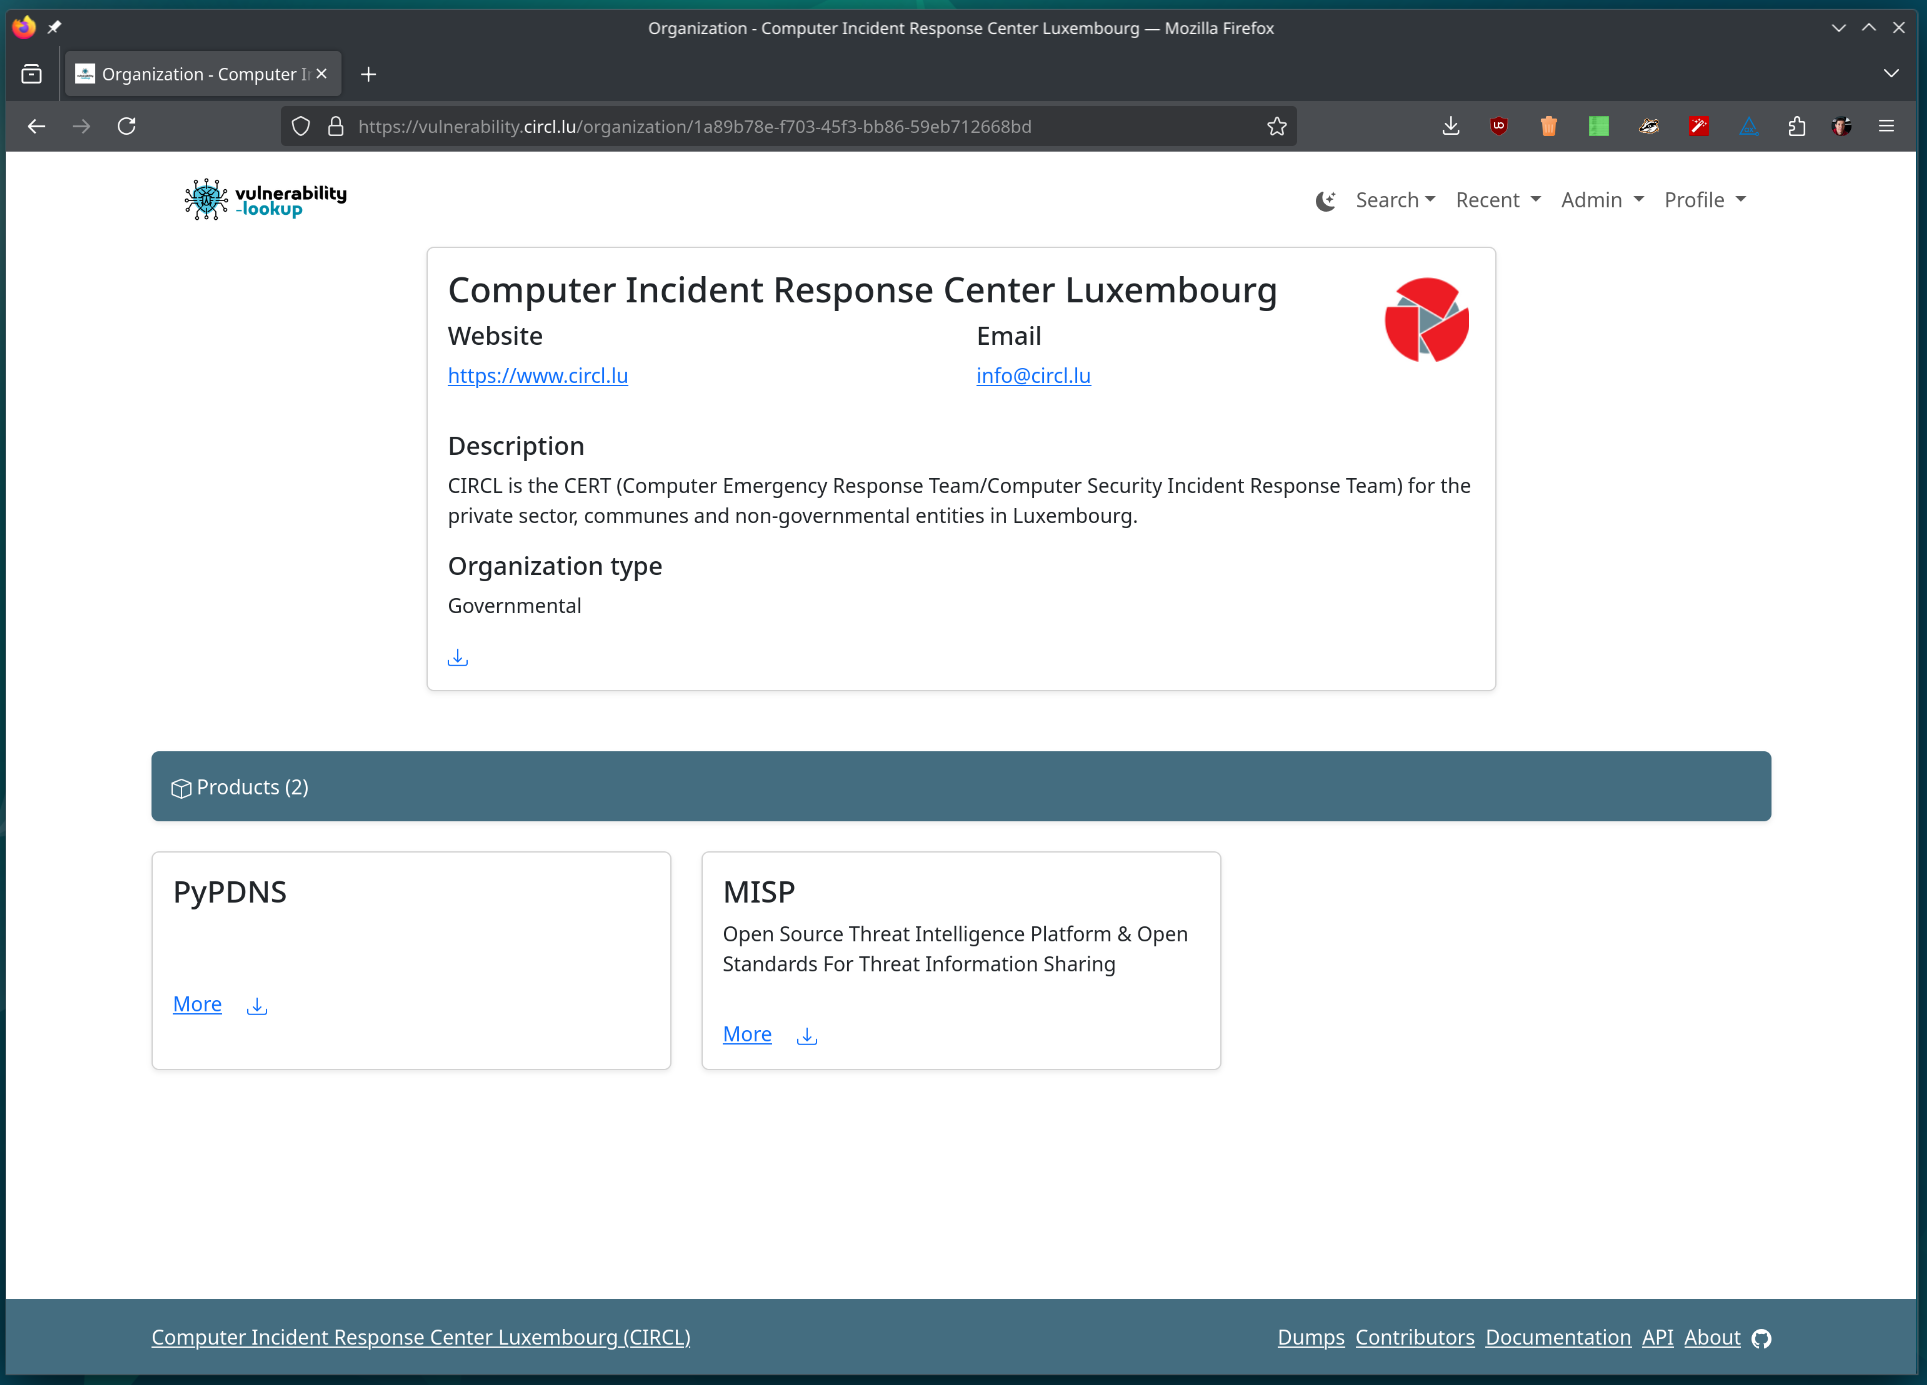Open the uBlock Origin extension icon
1927x1385 pixels.
tap(1499, 126)
